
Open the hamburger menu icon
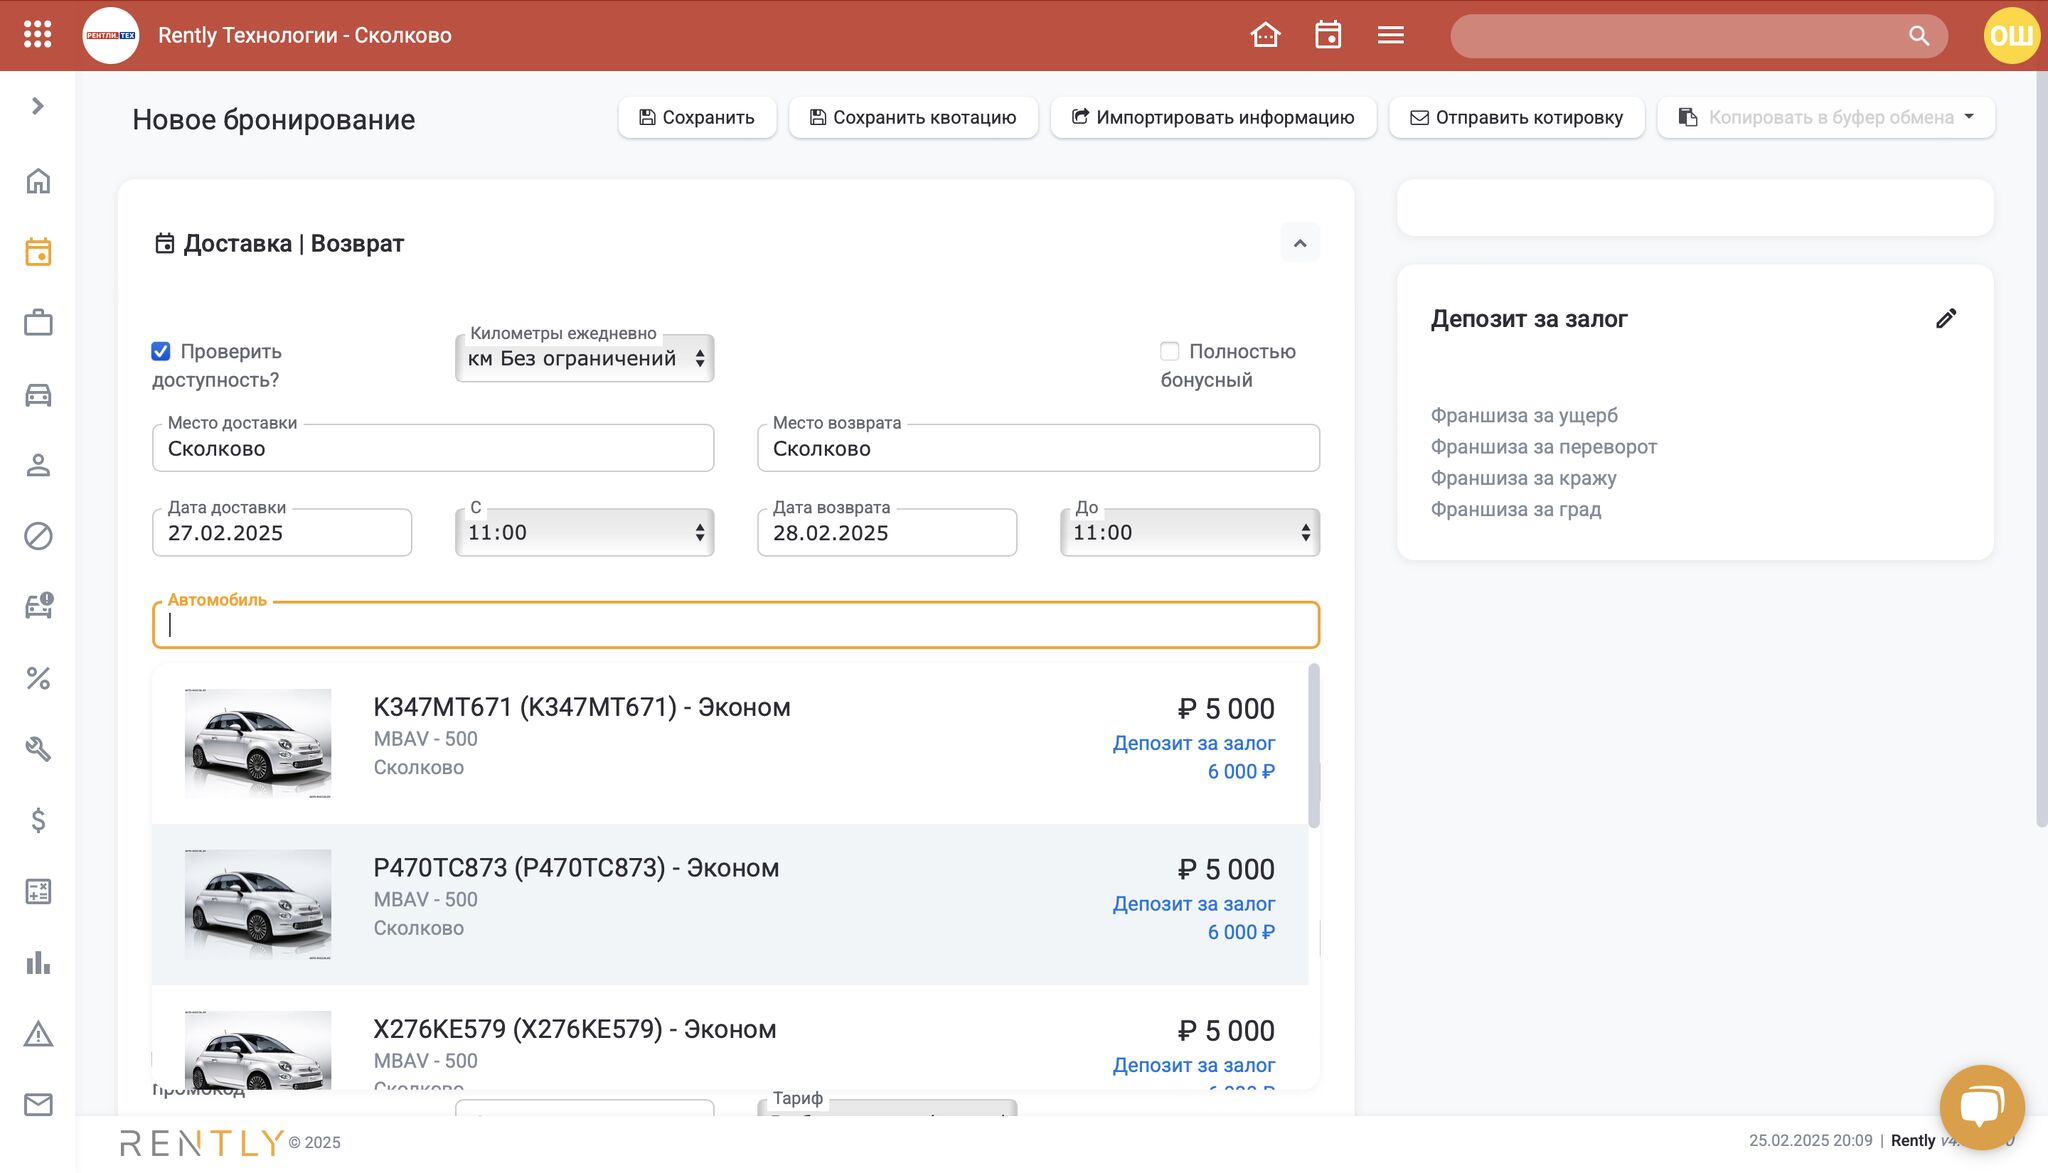[1390, 35]
